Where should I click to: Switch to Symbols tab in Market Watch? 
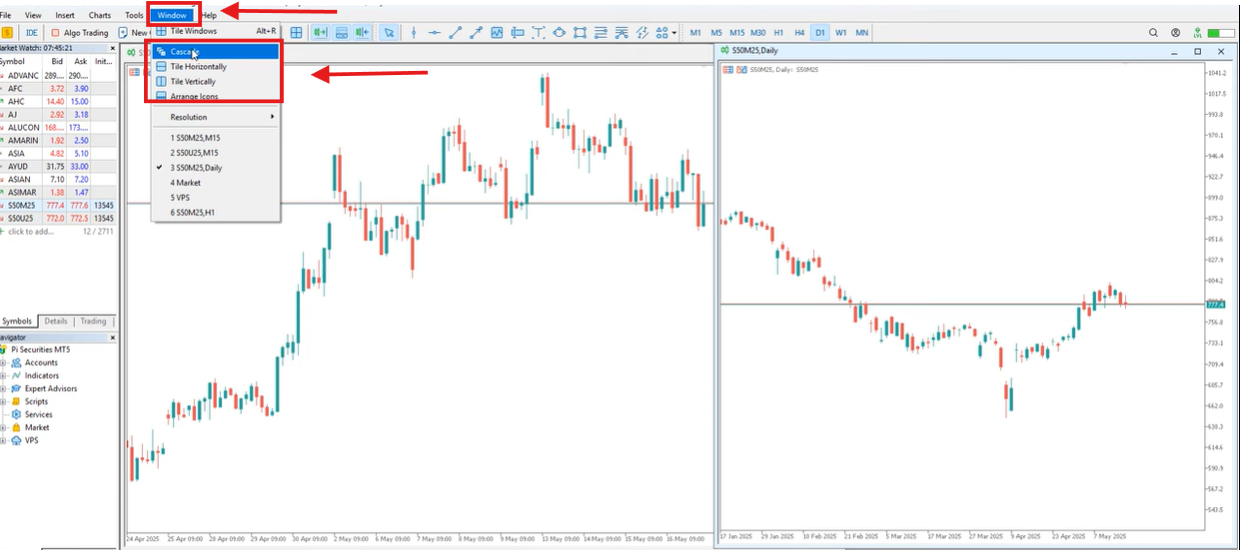[x=17, y=321]
